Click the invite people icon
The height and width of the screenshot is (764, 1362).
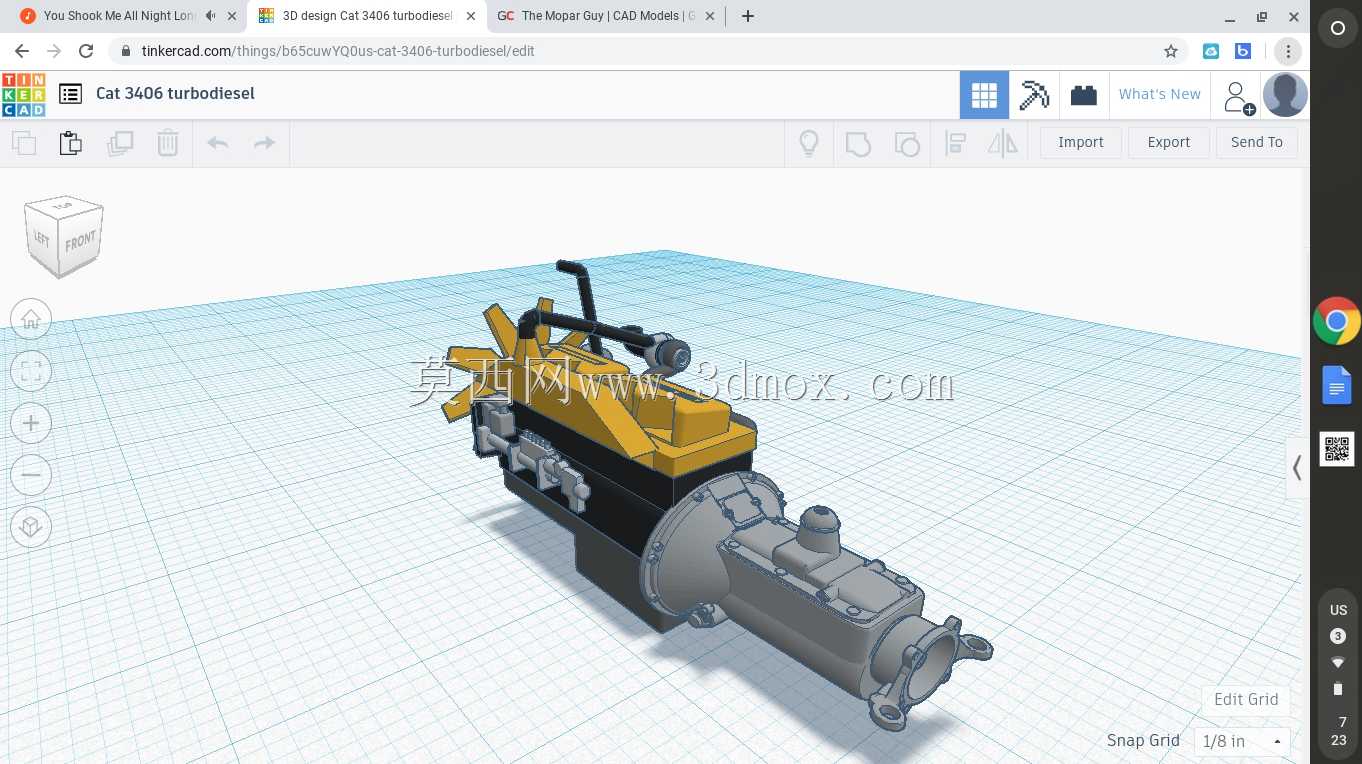click(1238, 97)
